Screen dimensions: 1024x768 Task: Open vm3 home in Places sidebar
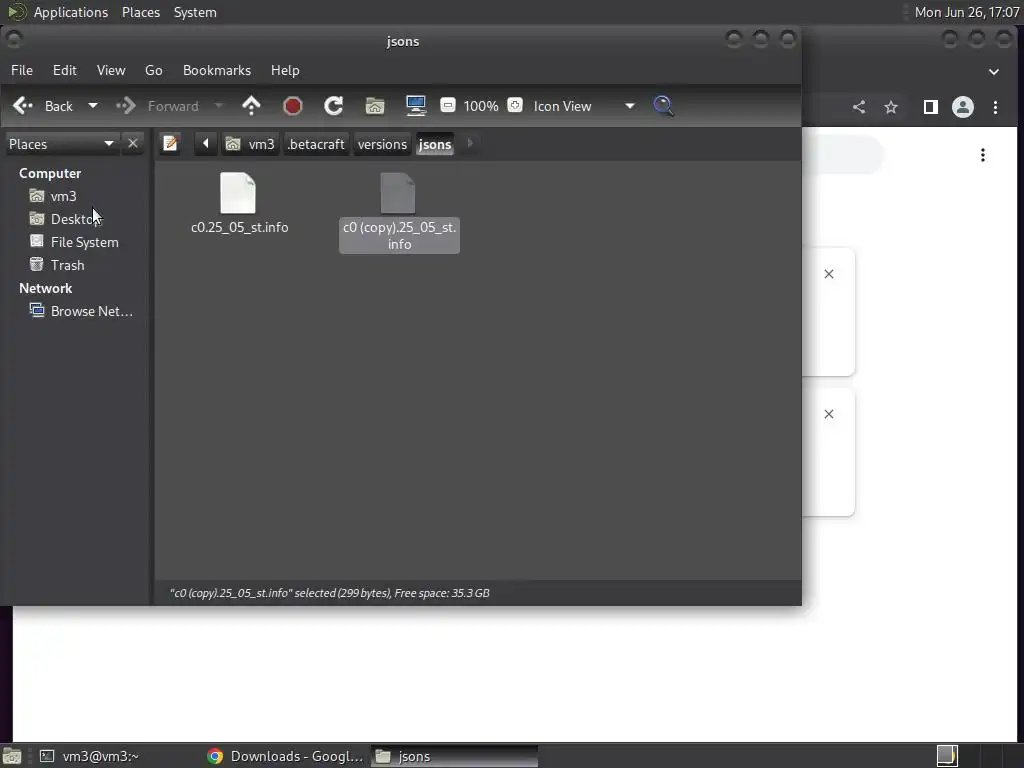pyautogui.click(x=63, y=196)
